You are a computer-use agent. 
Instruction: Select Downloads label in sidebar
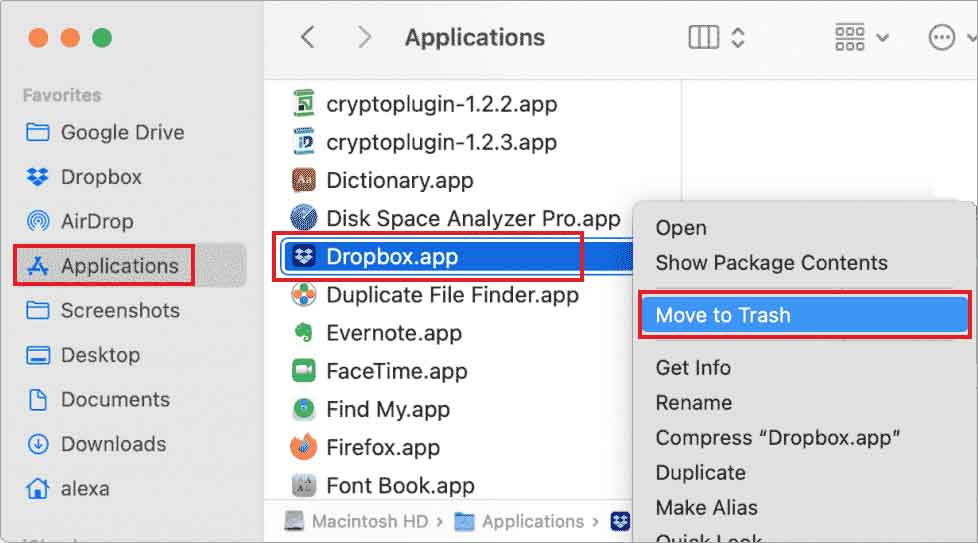[x=114, y=444]
